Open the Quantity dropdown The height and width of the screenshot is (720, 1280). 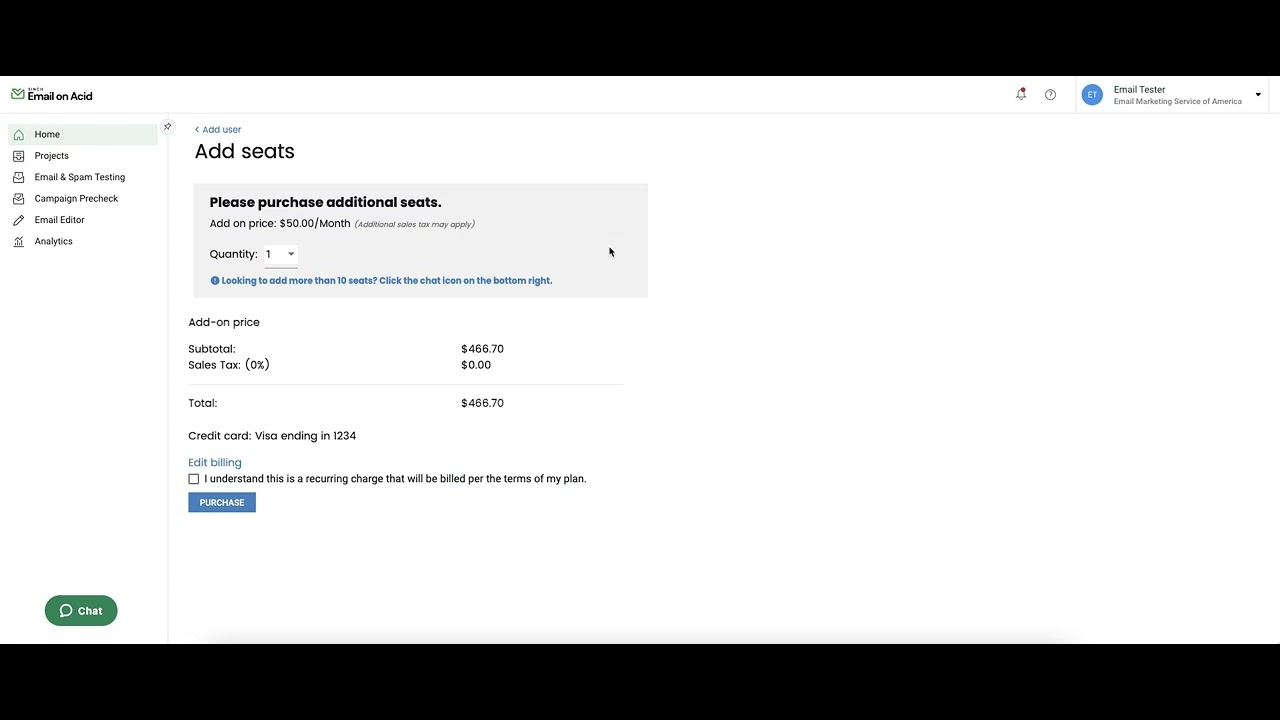(x=281, y=254)
